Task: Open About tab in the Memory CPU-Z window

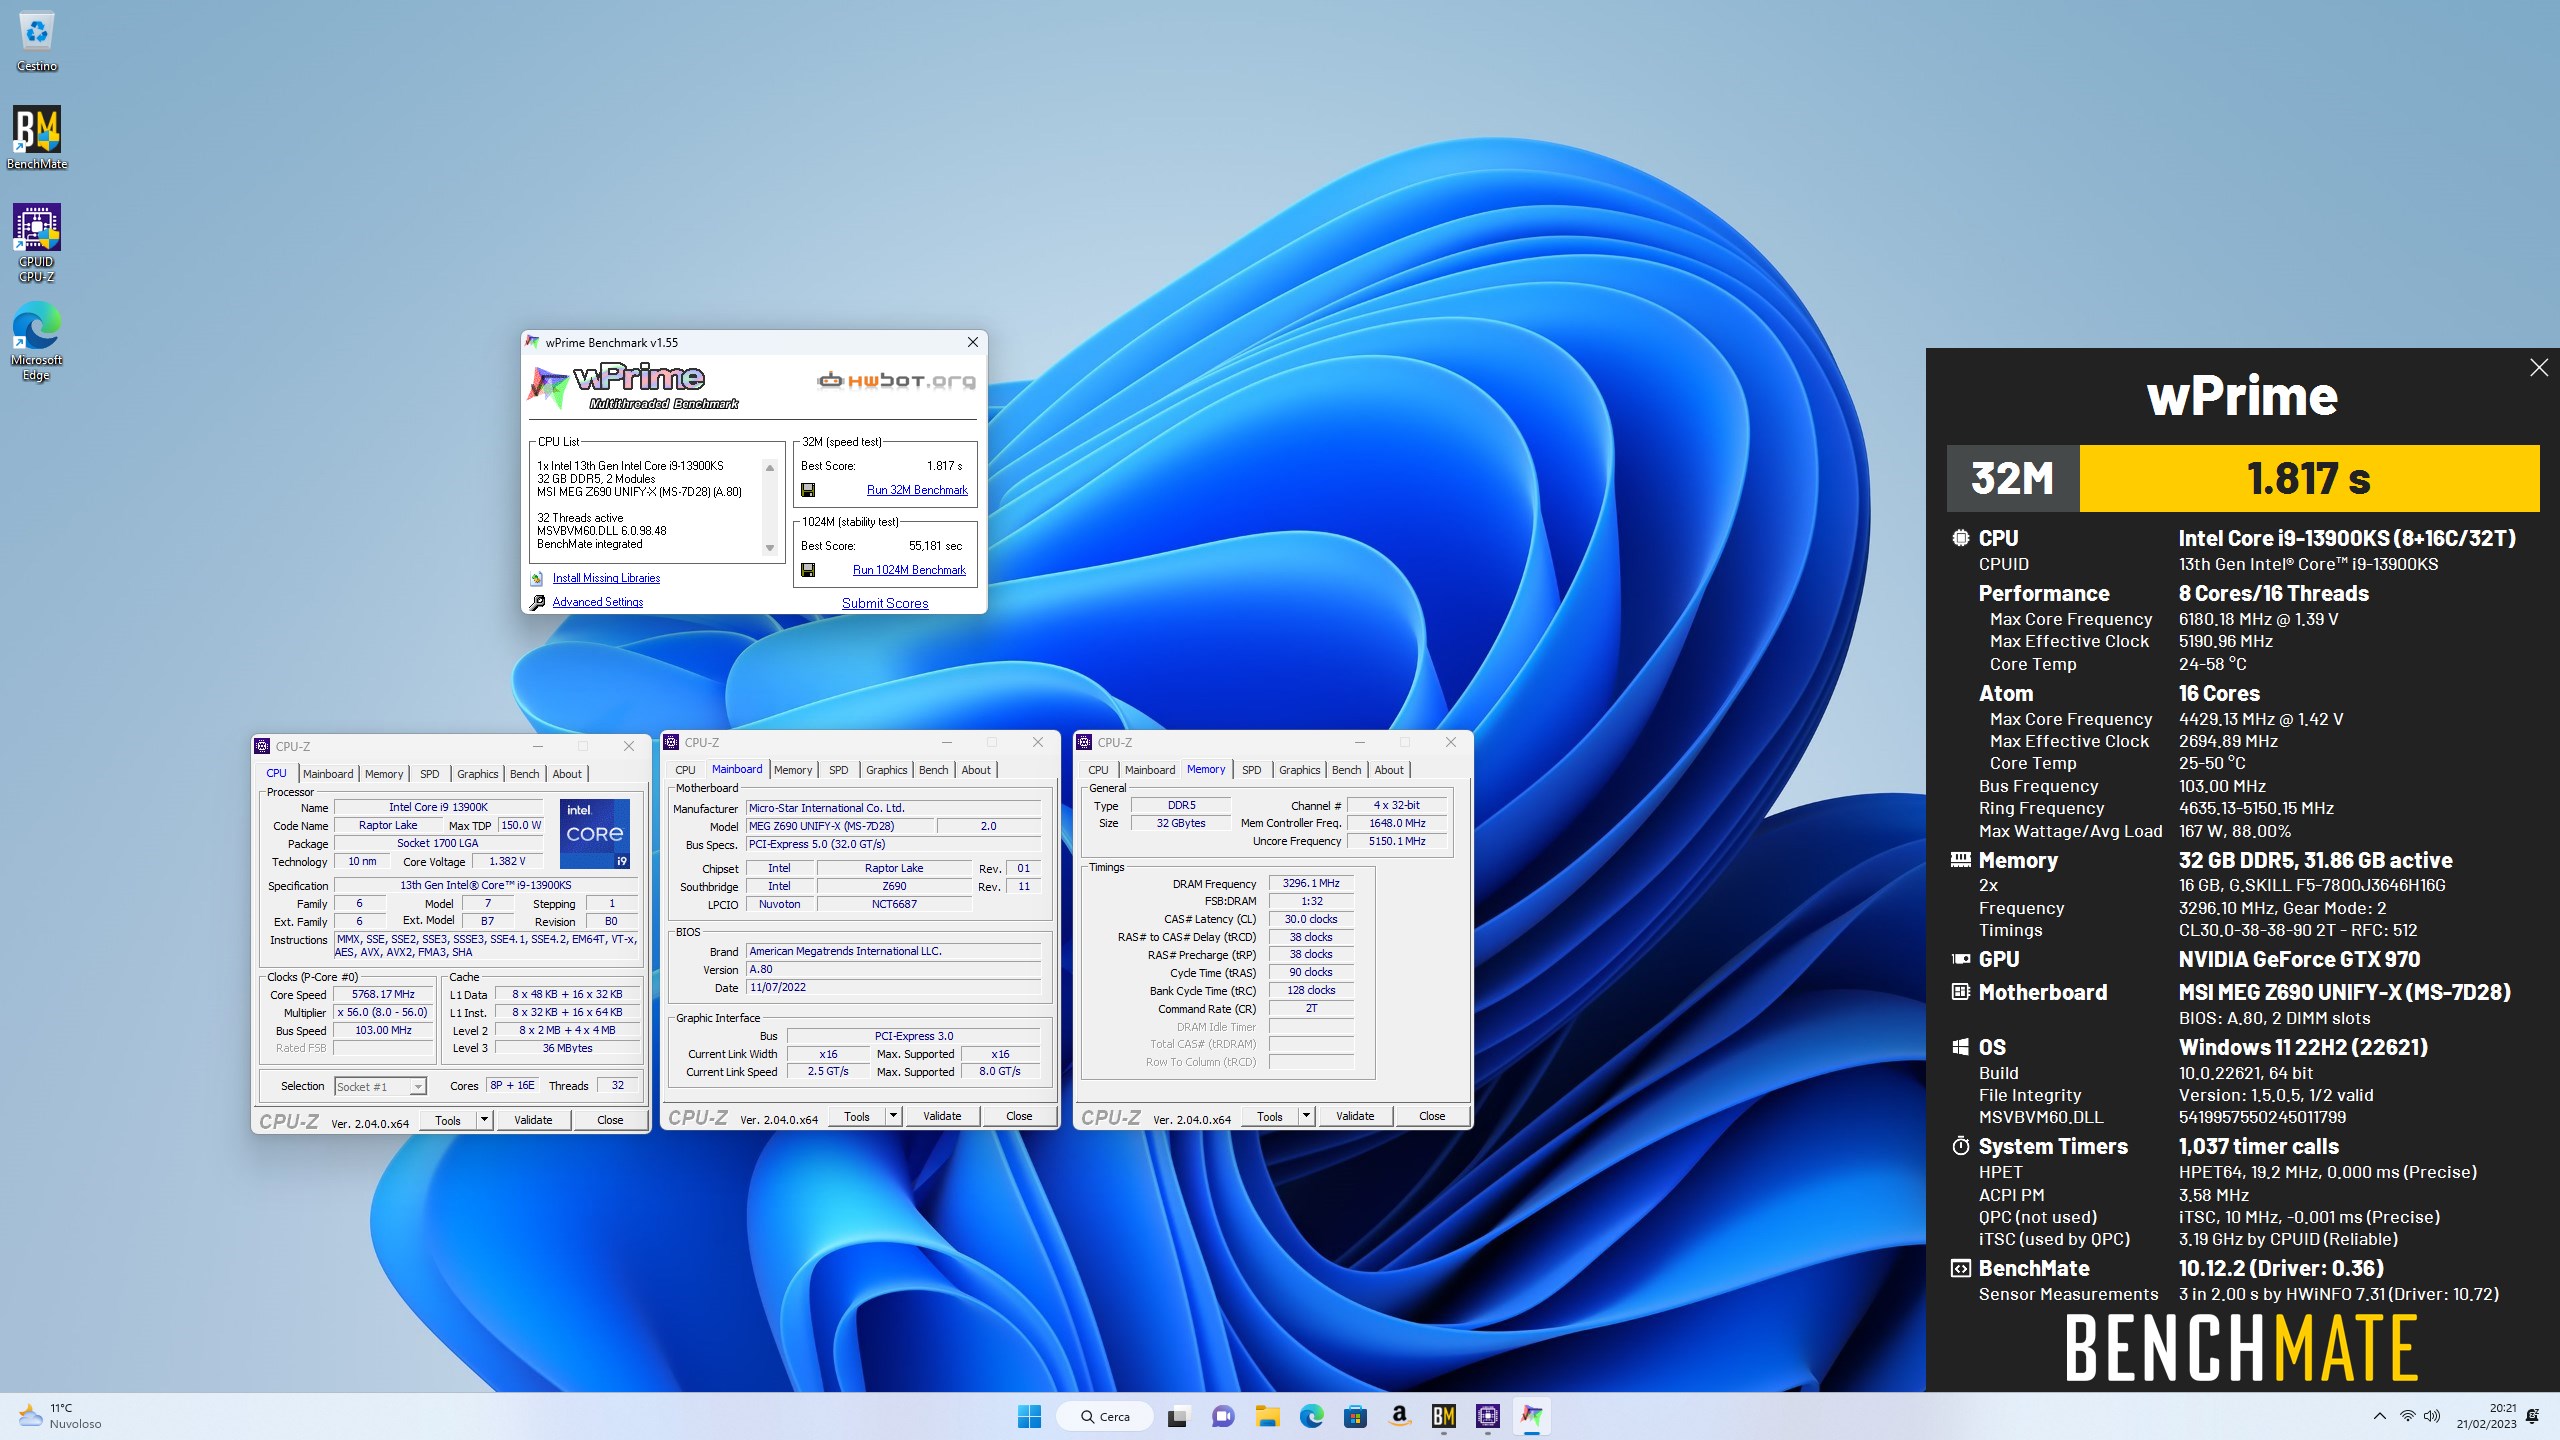Action: click(x=1389, y=770)
